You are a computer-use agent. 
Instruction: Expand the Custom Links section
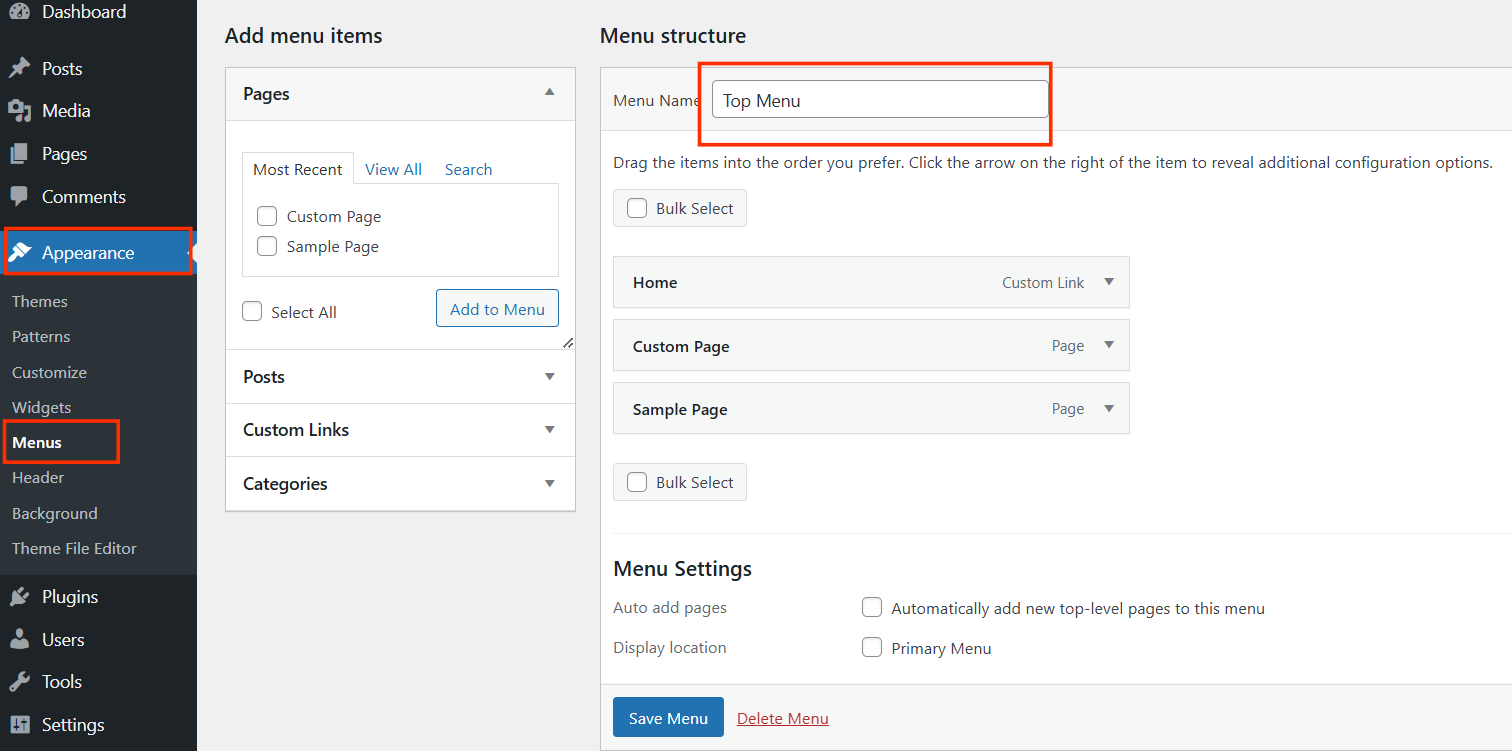point(549,430)
